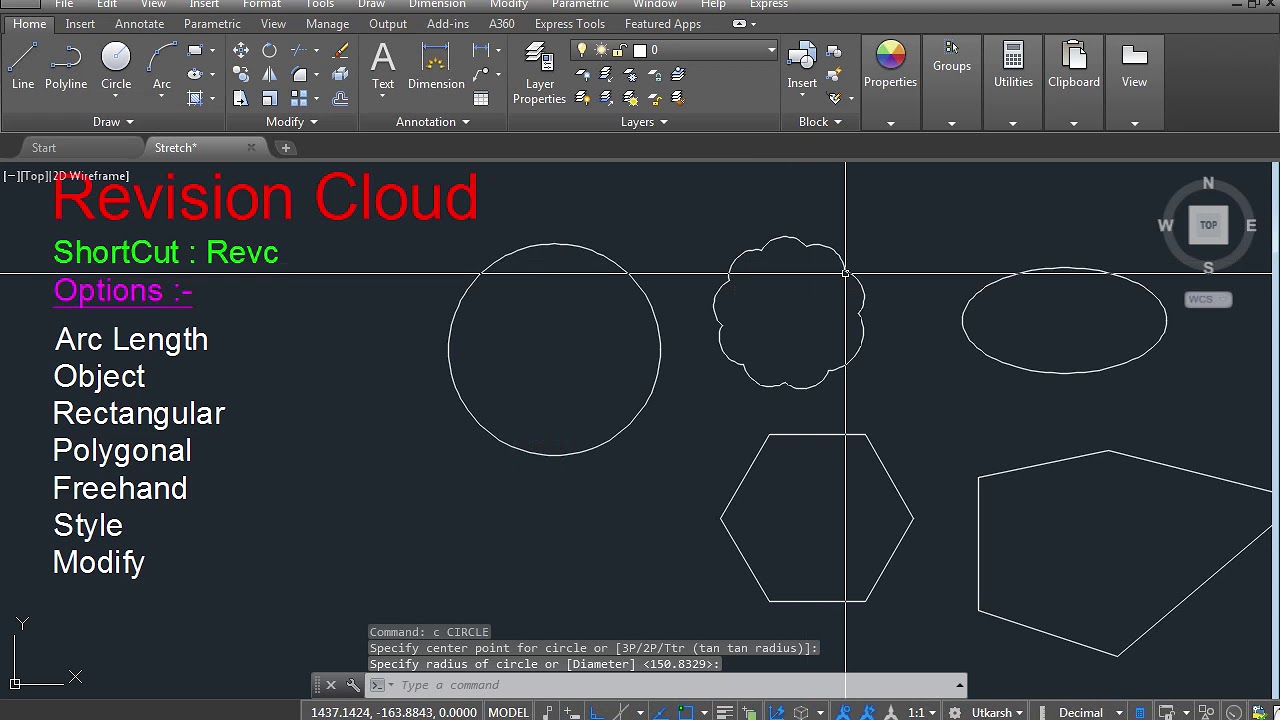Click the Erase tool icon
This screenshot has height=720, width=1280.
340,50
